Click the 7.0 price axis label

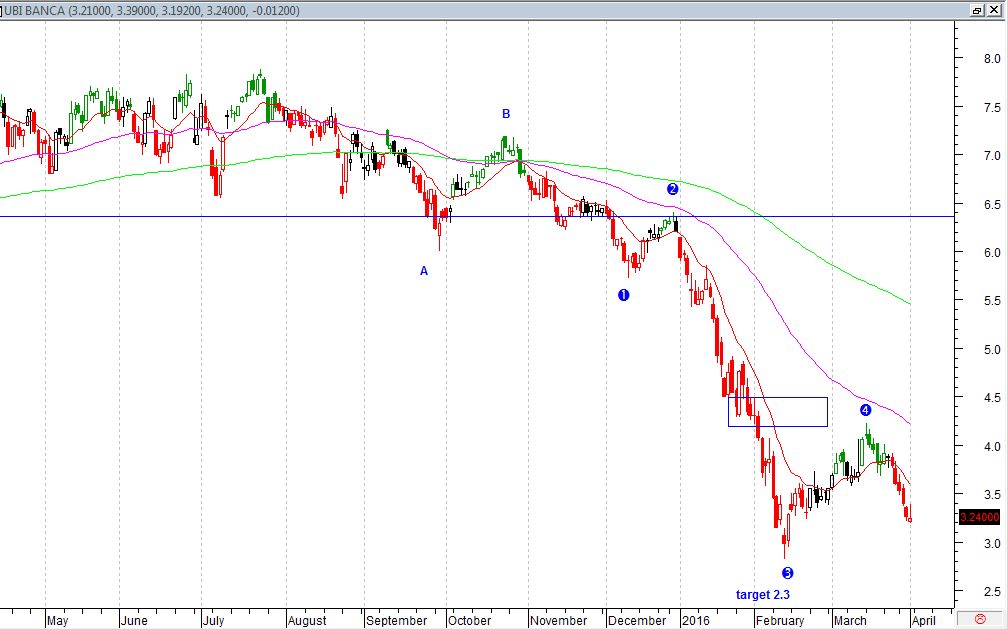[992, 155]
